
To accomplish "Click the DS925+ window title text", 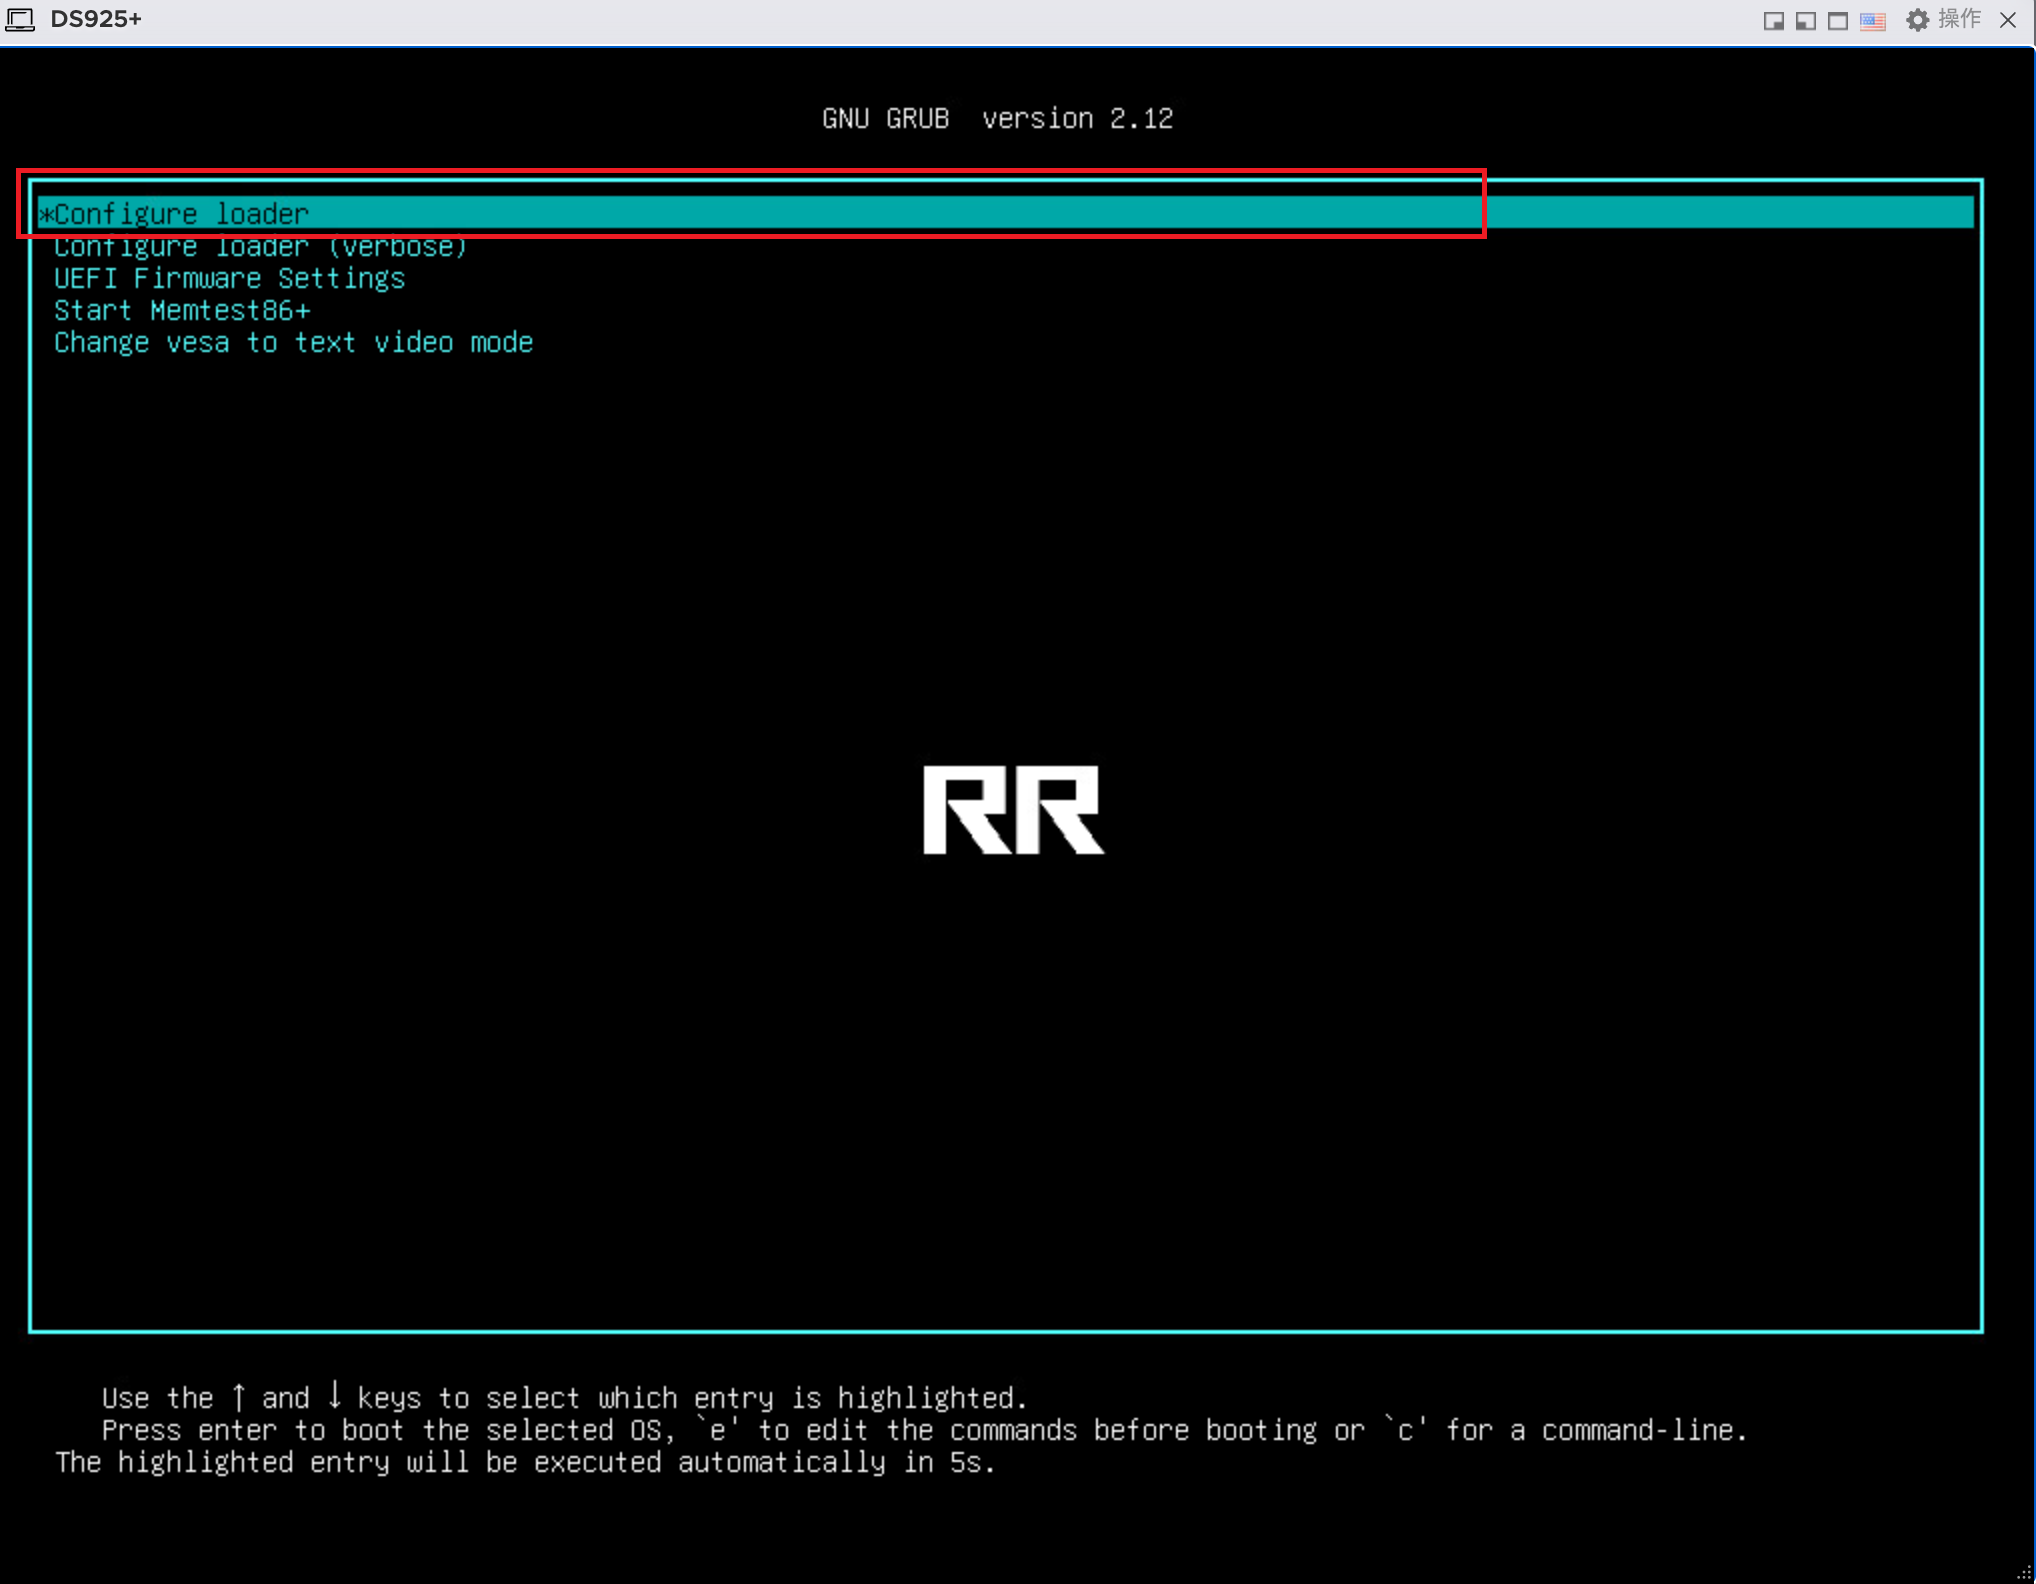I will [96, 19].
